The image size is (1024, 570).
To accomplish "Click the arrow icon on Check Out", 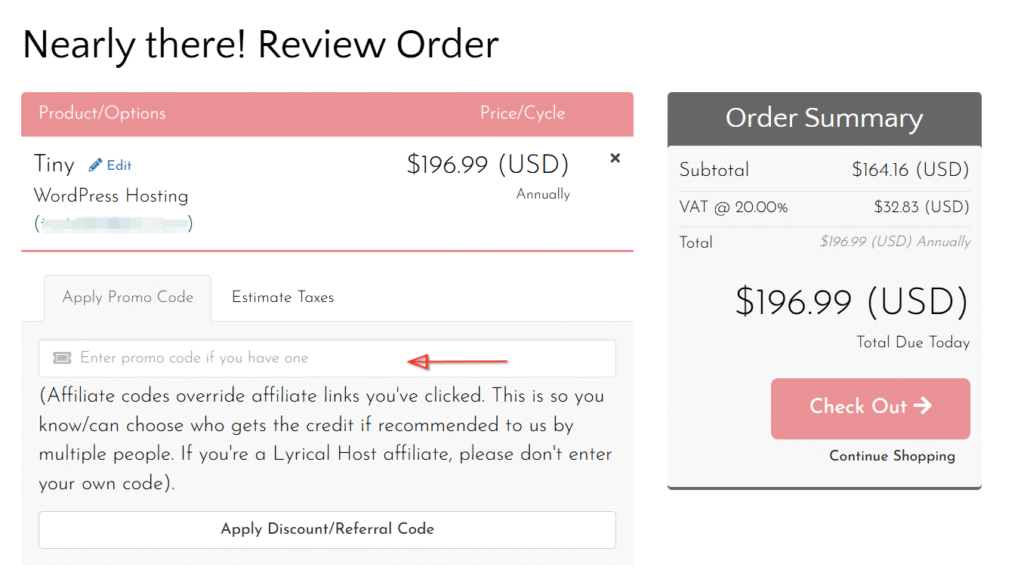I will tap(923, 406).
